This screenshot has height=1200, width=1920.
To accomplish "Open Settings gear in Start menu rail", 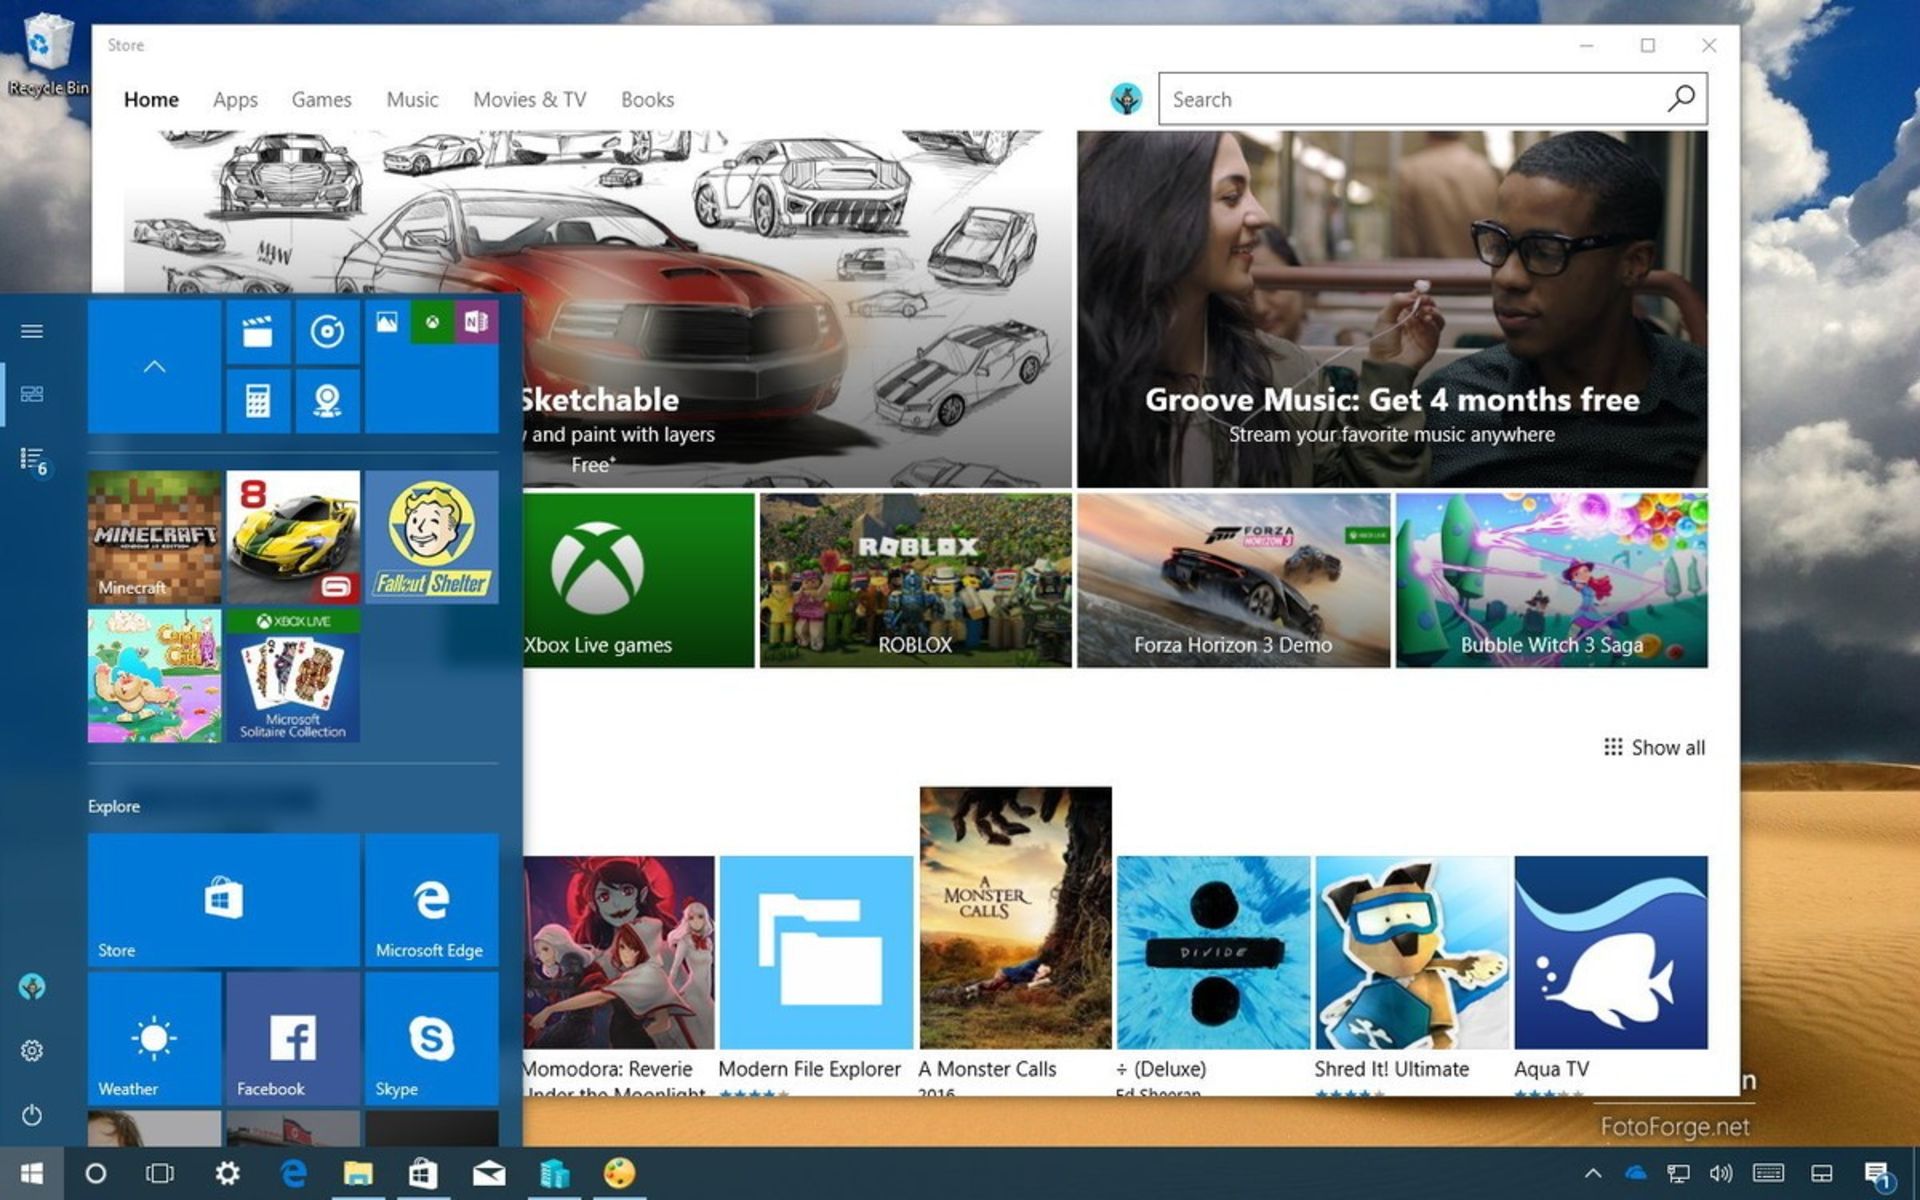I will (x=32, y=1051).
